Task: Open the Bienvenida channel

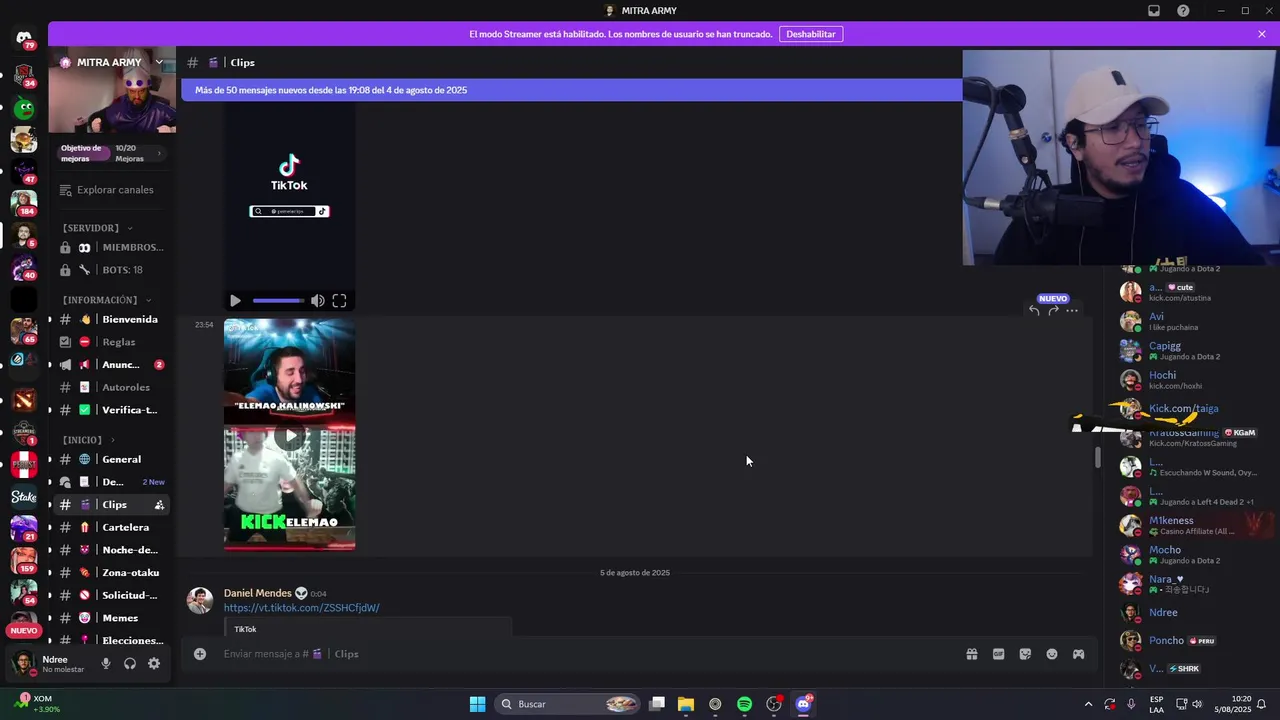Action: tap(112, 319)
